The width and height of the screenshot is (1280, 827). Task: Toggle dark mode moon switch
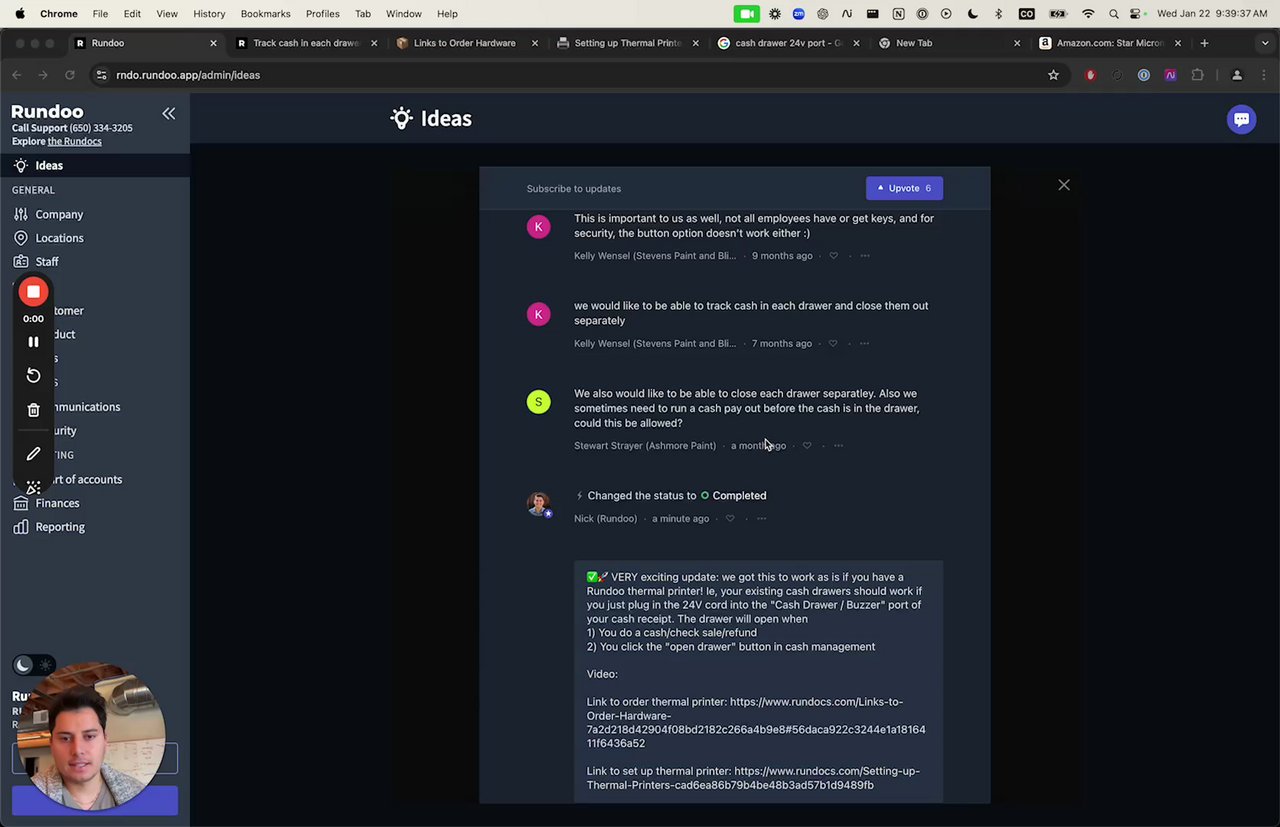(x=34, y=666)
